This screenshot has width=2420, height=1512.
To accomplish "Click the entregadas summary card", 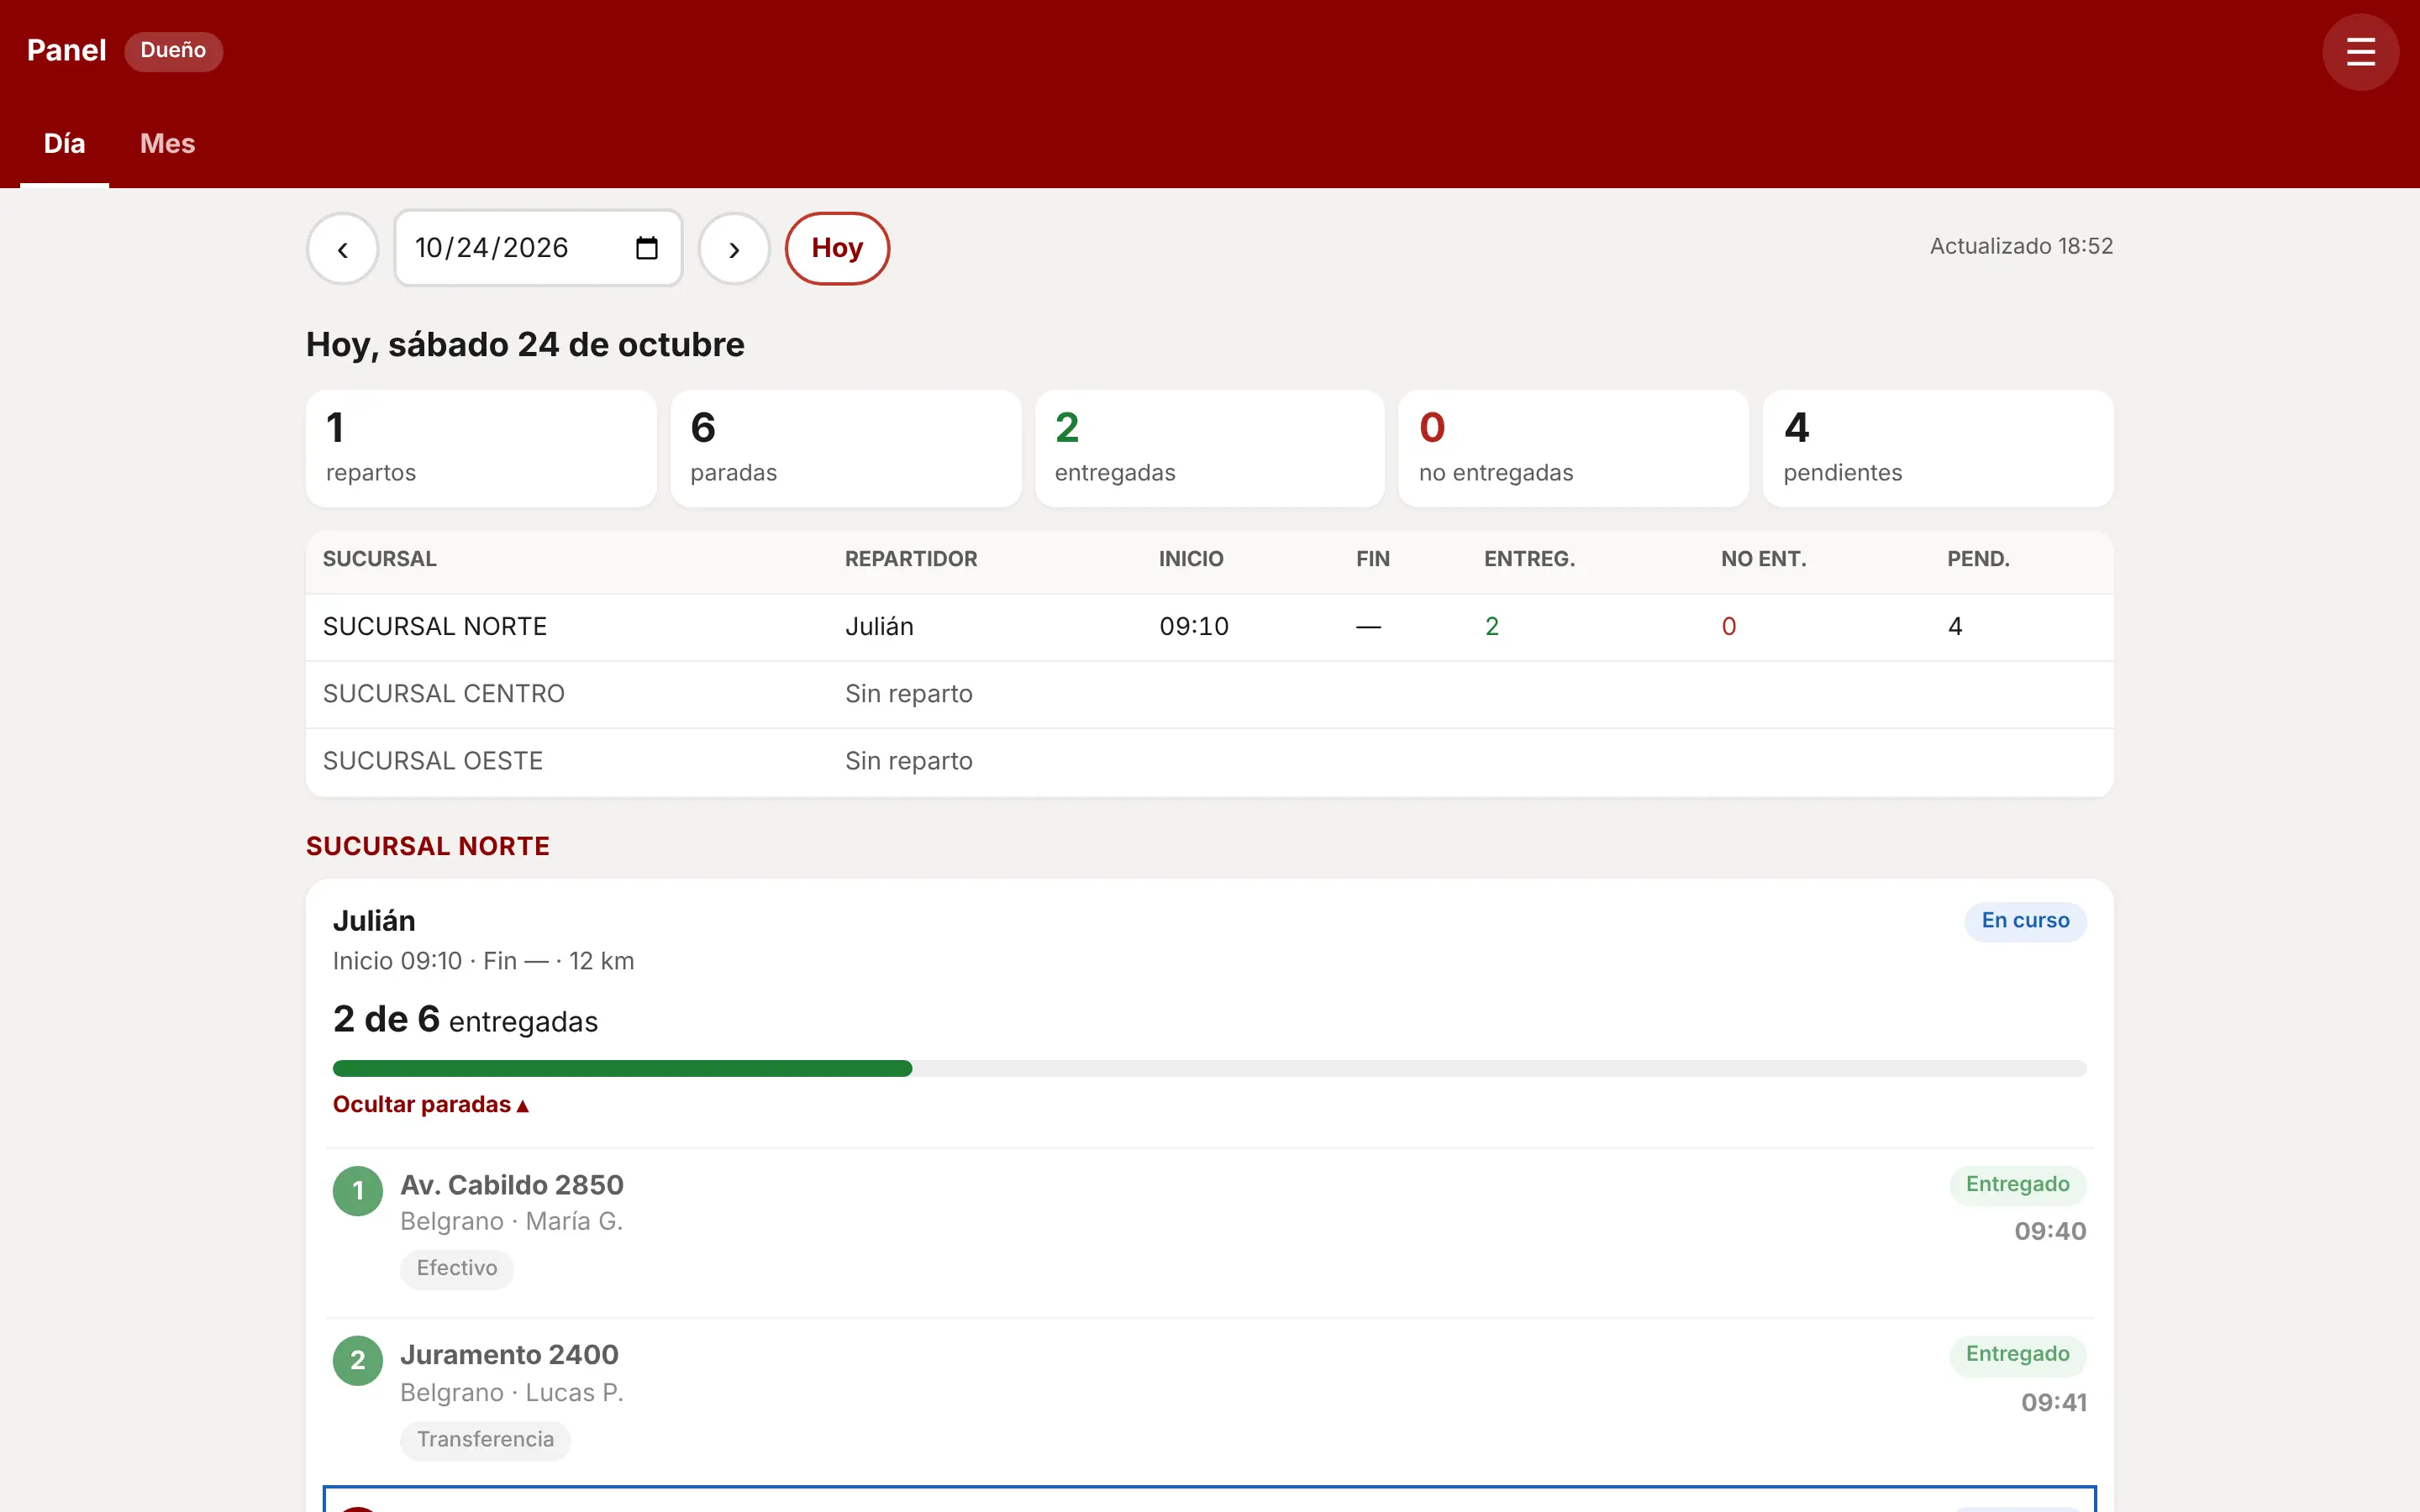I will point(1209,448).
